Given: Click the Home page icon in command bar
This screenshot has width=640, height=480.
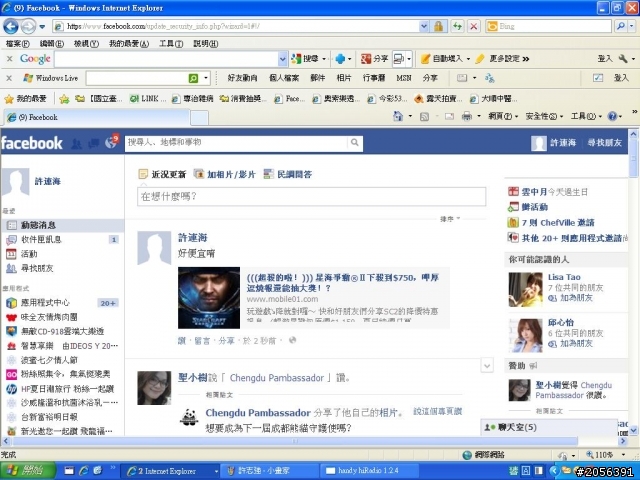Looking at the screenshot, I should coord(398,116).
